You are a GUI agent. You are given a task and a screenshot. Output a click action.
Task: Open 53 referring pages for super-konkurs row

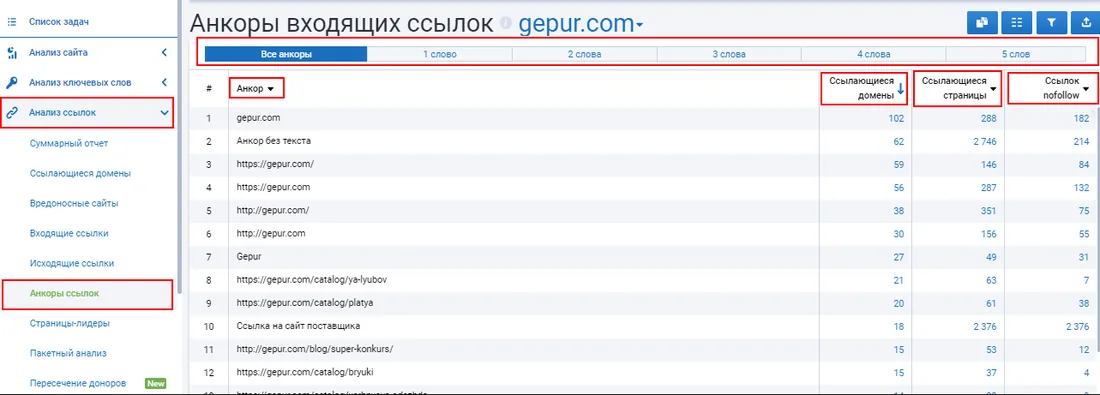[991, 349]
